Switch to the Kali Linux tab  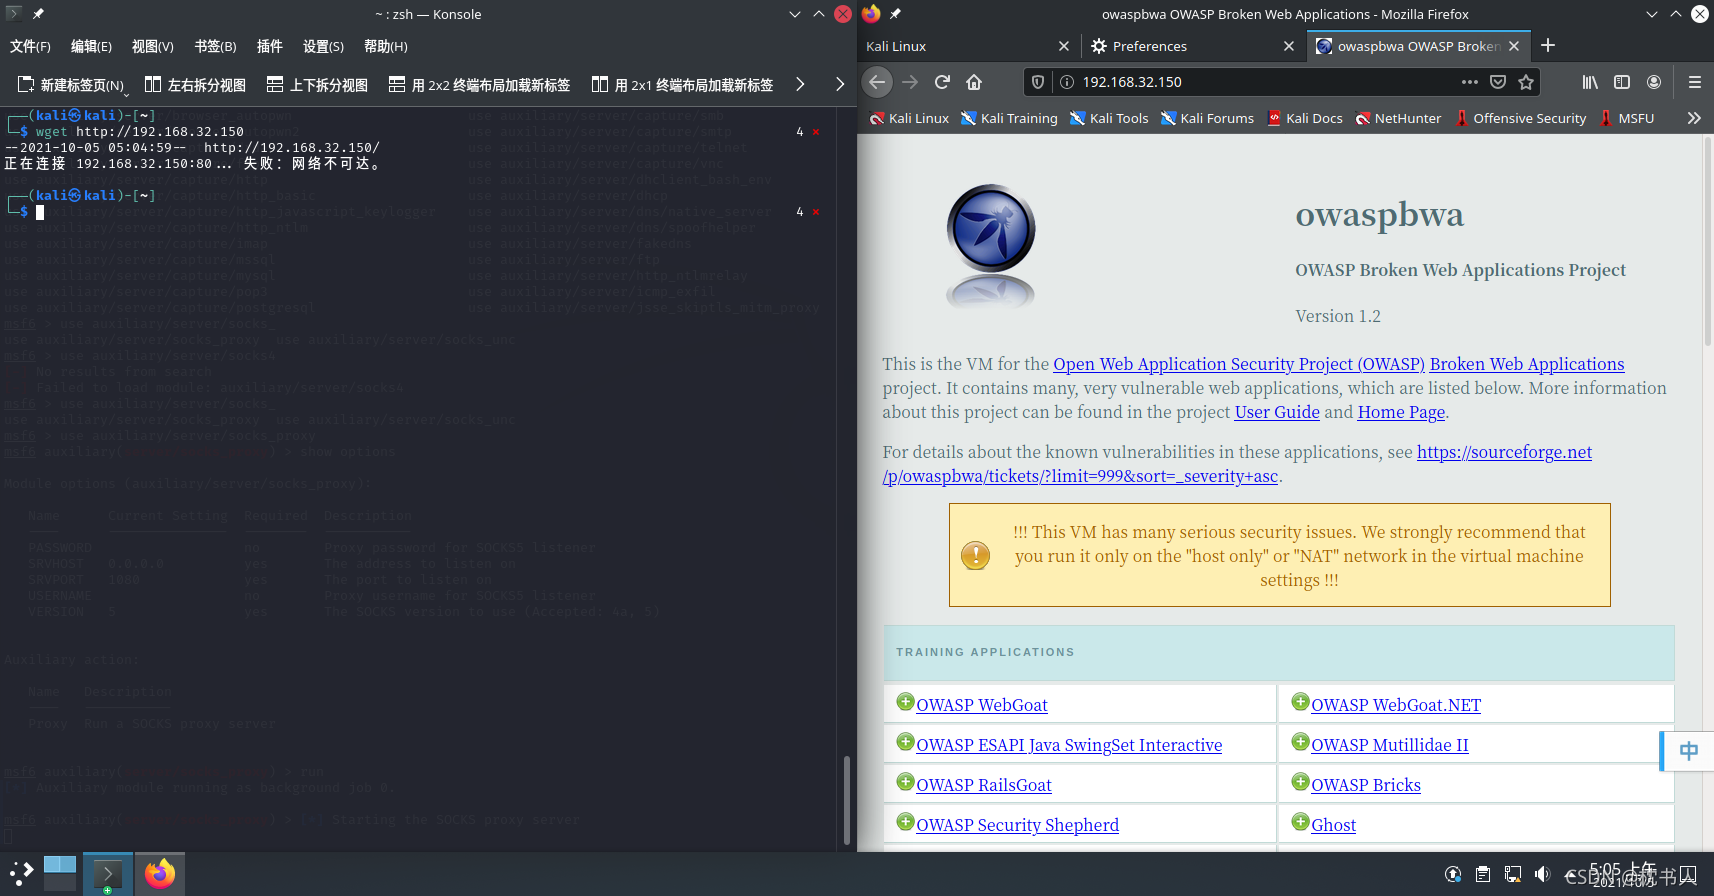click(958, 46)
